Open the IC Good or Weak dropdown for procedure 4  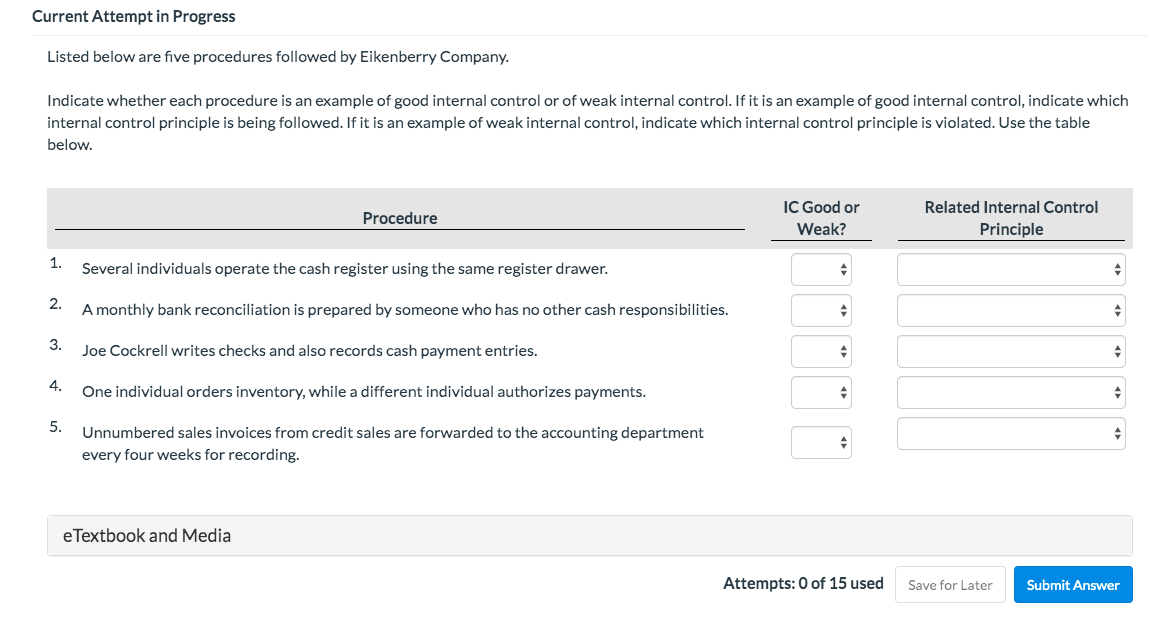820,392
